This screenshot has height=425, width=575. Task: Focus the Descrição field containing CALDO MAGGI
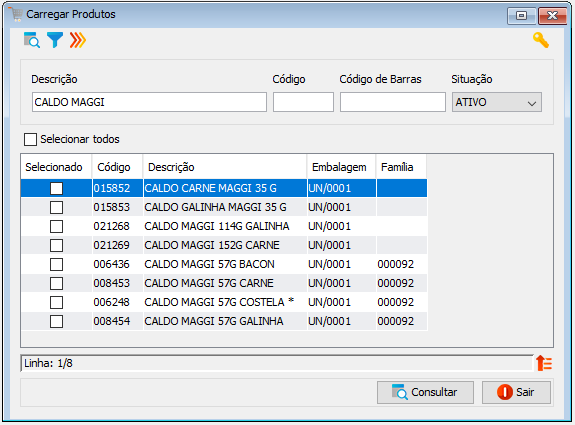149,102
